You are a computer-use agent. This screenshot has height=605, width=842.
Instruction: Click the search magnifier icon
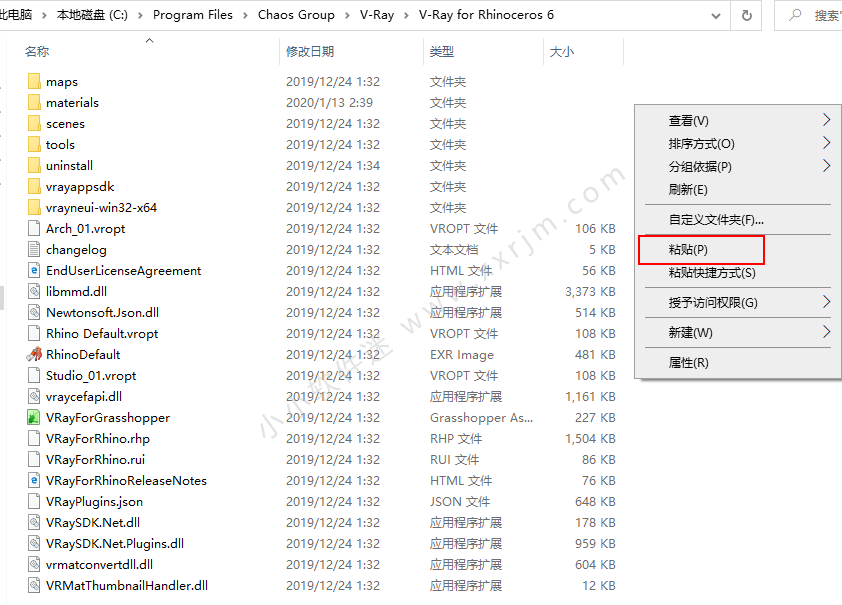(795, 16)
